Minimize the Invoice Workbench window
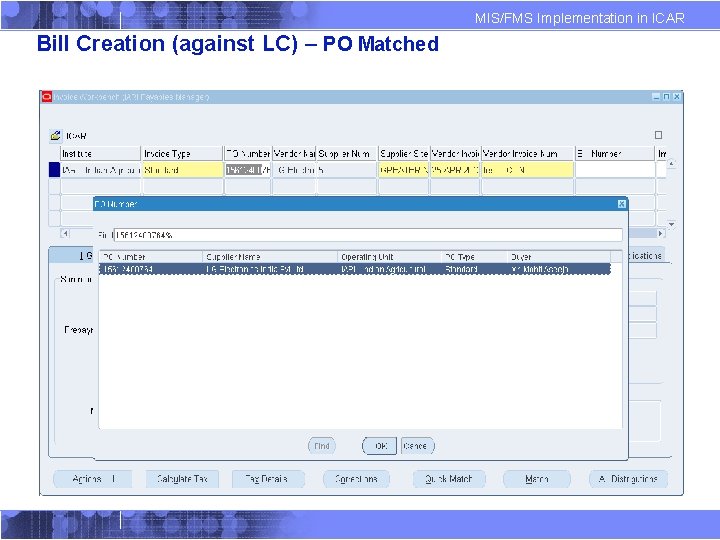The height and width of the screenshot is (540, 720). tap(656, 96)
